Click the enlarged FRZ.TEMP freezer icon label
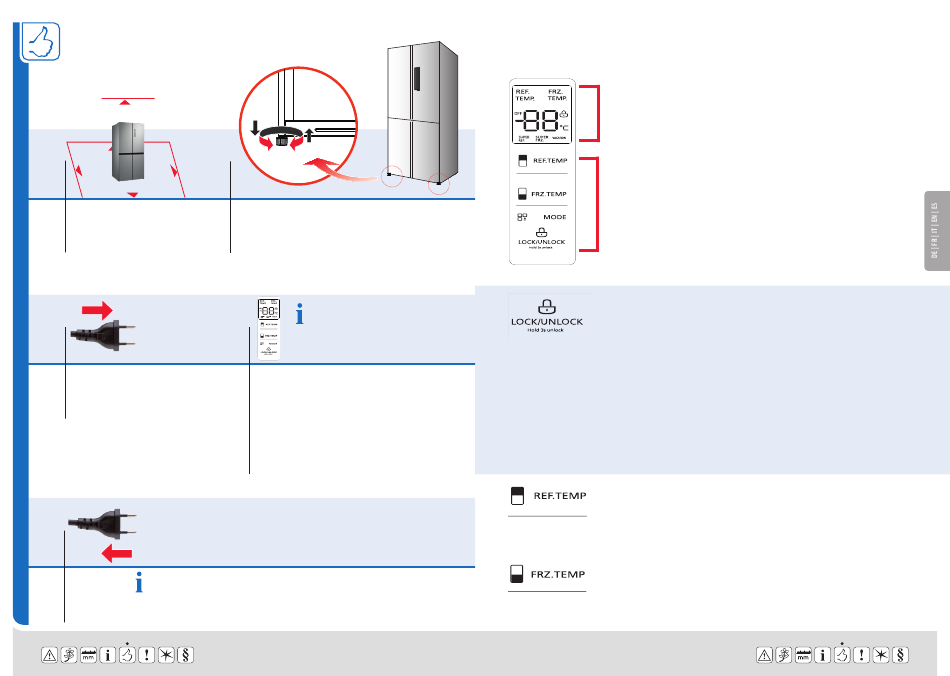Viewport: 950px width, 676px height. pyautogui.click(x=548, y=574)
